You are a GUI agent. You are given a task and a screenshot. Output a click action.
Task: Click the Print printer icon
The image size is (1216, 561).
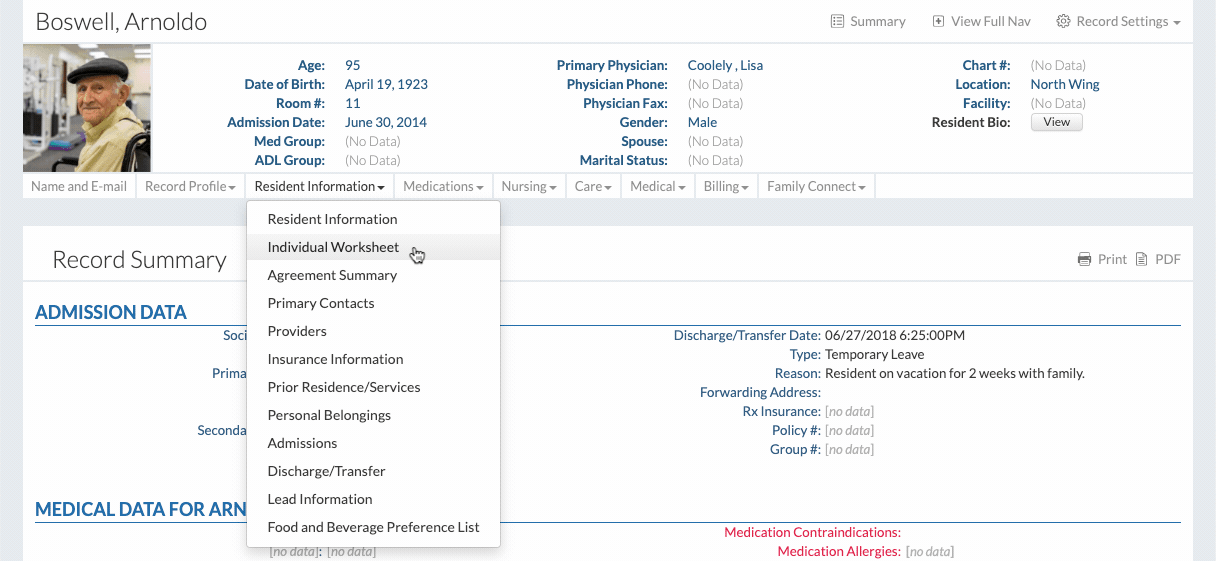(x=1084, y=259)
